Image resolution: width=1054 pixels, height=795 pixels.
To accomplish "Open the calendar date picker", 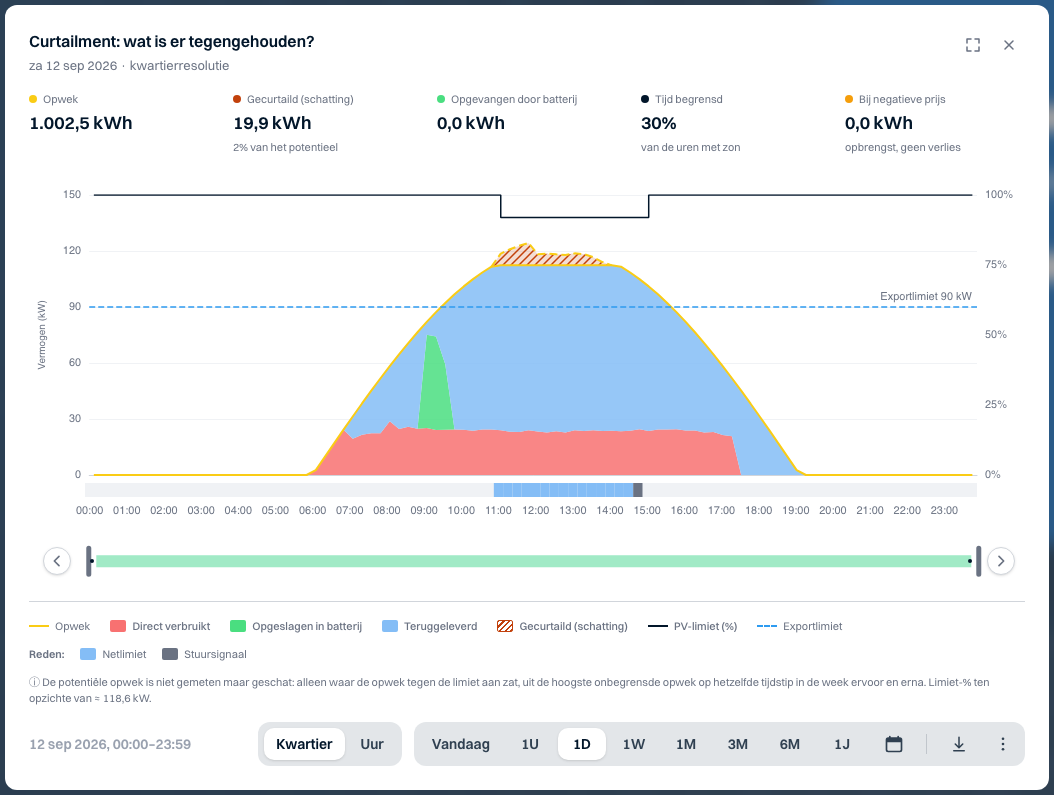I will 894,744.
